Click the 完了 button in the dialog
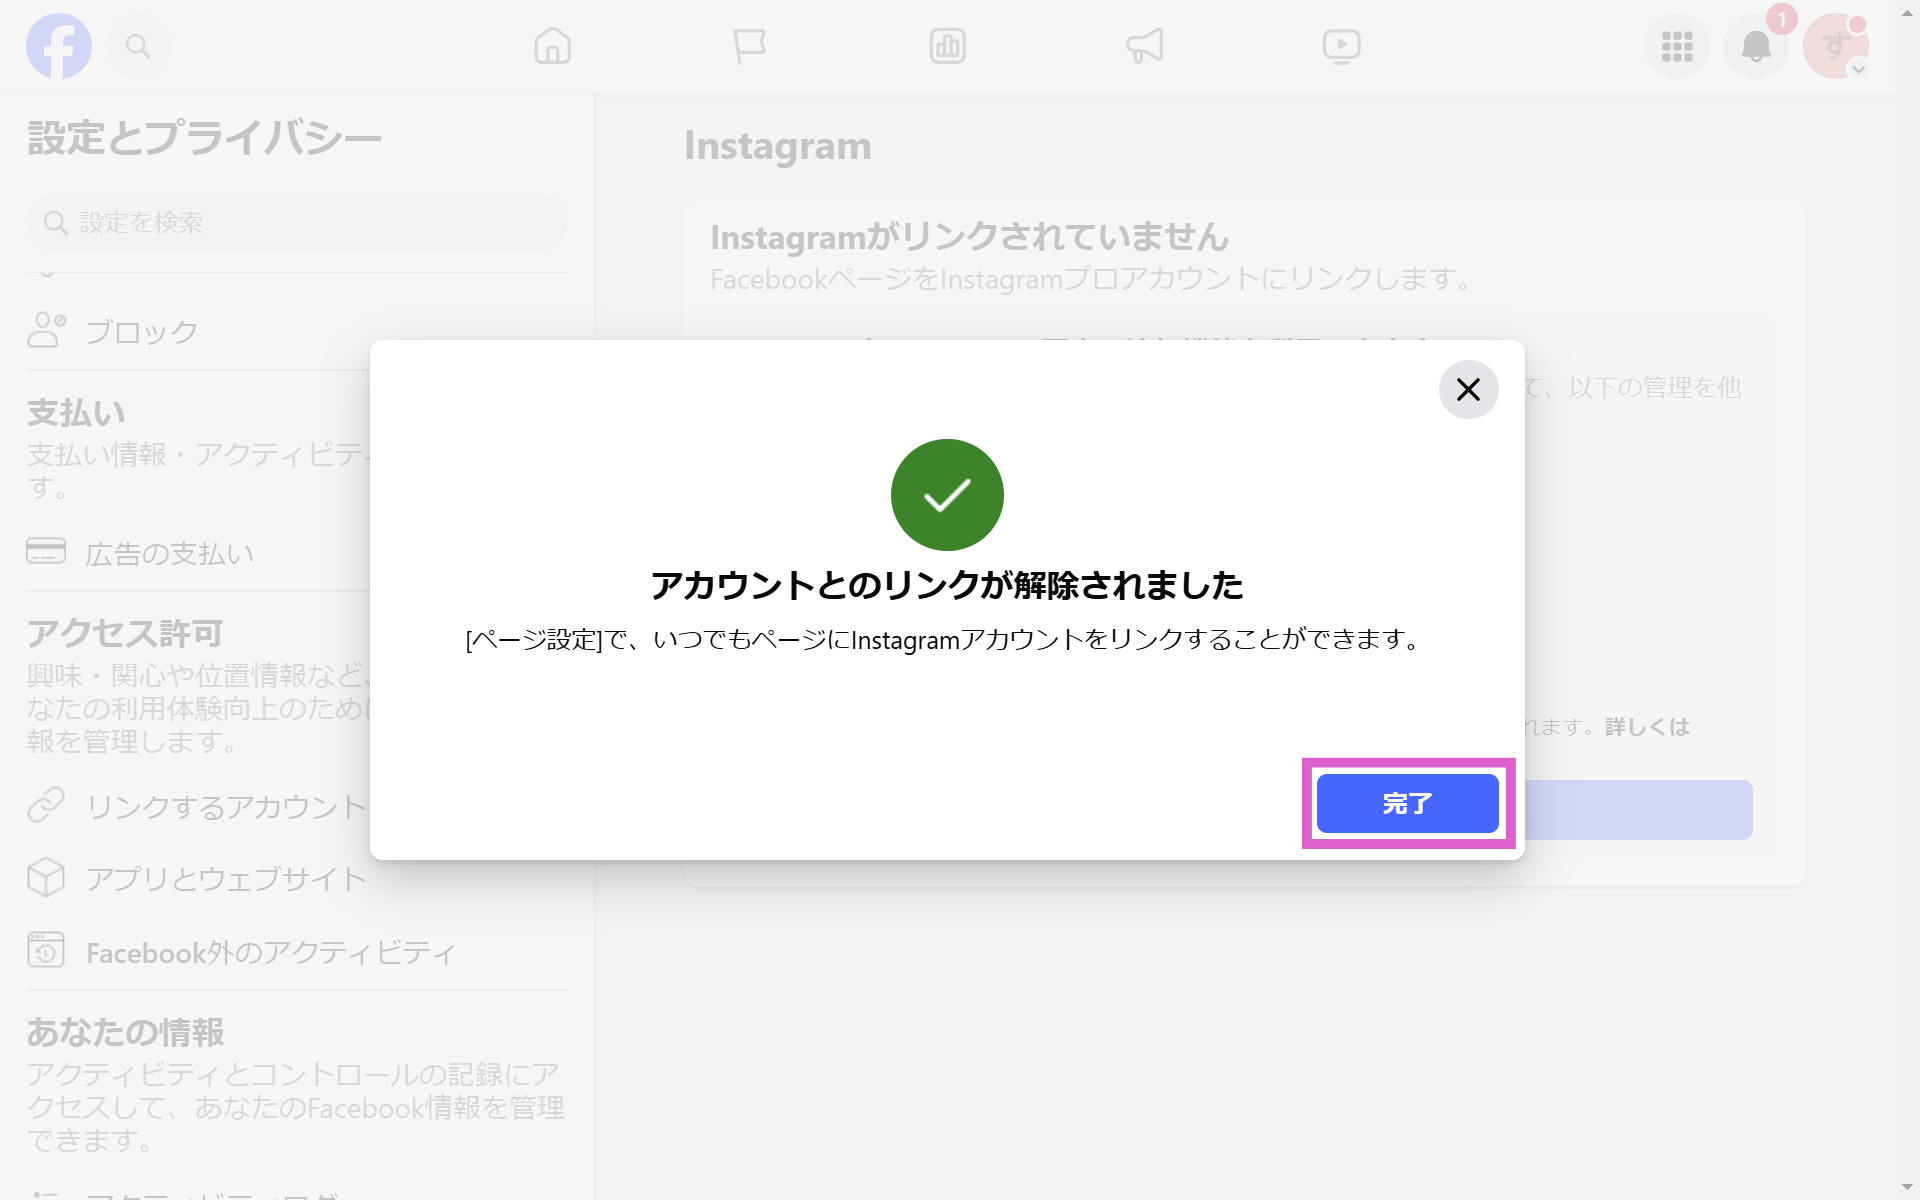 click(1407, 803)
